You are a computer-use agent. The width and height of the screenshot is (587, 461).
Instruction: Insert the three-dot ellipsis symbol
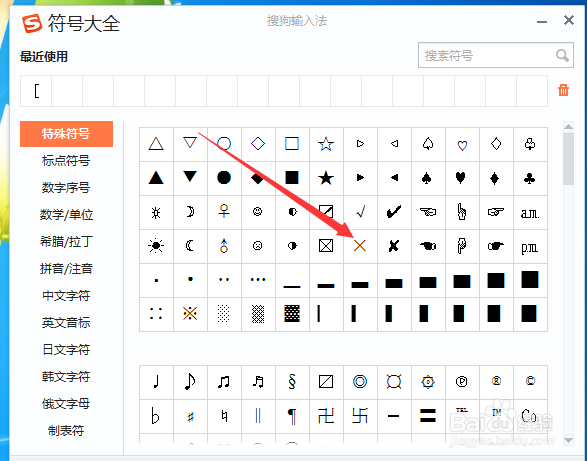258,280
